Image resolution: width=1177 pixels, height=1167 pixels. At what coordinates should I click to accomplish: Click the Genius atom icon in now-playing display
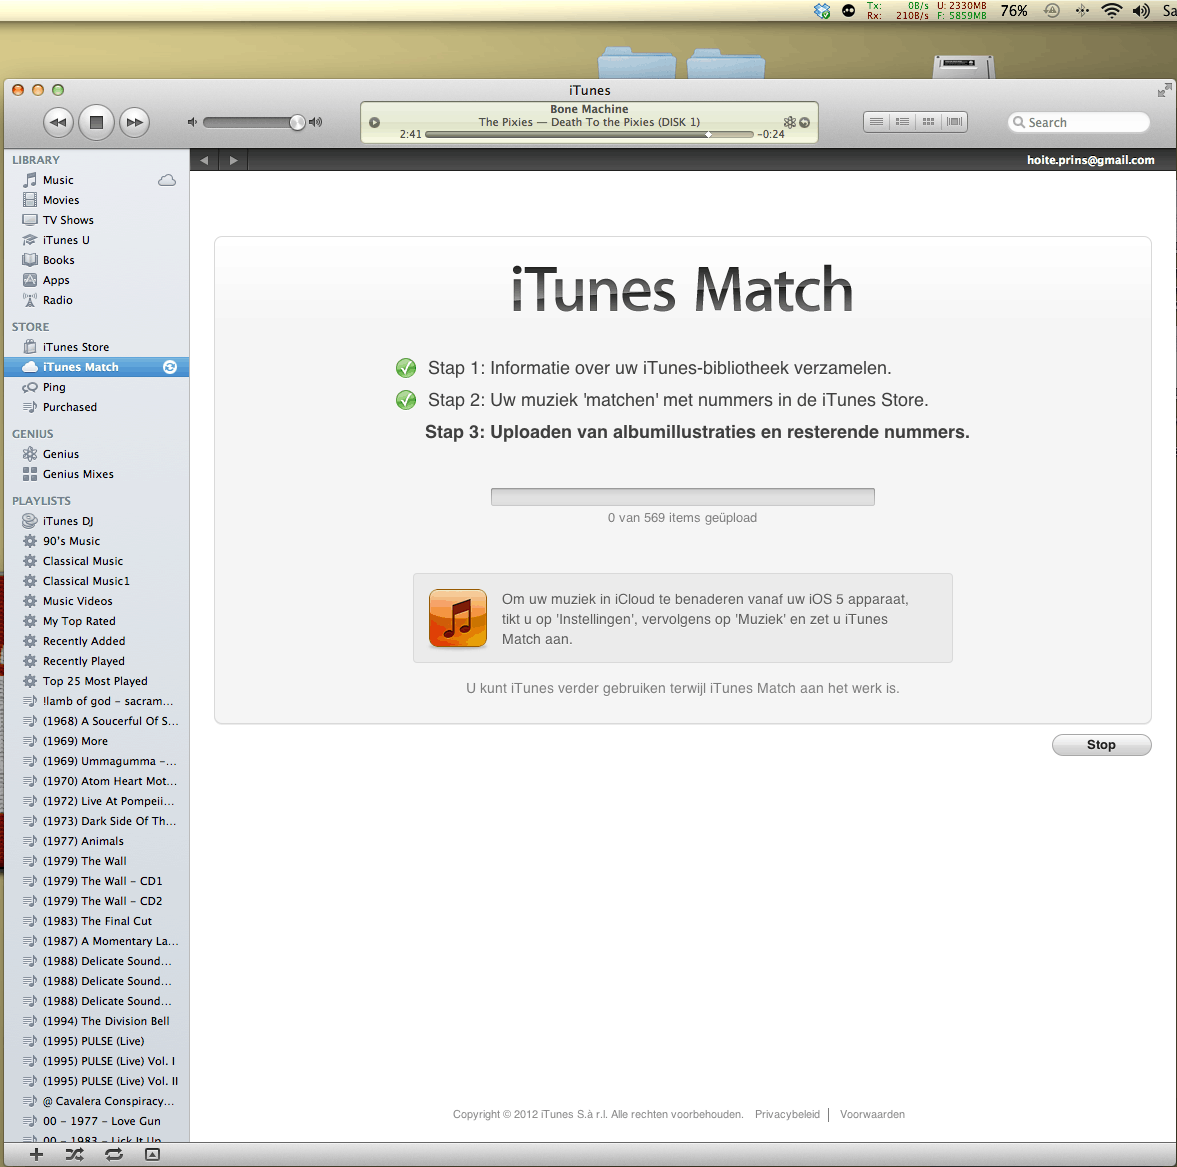click(x=790, y=122)
